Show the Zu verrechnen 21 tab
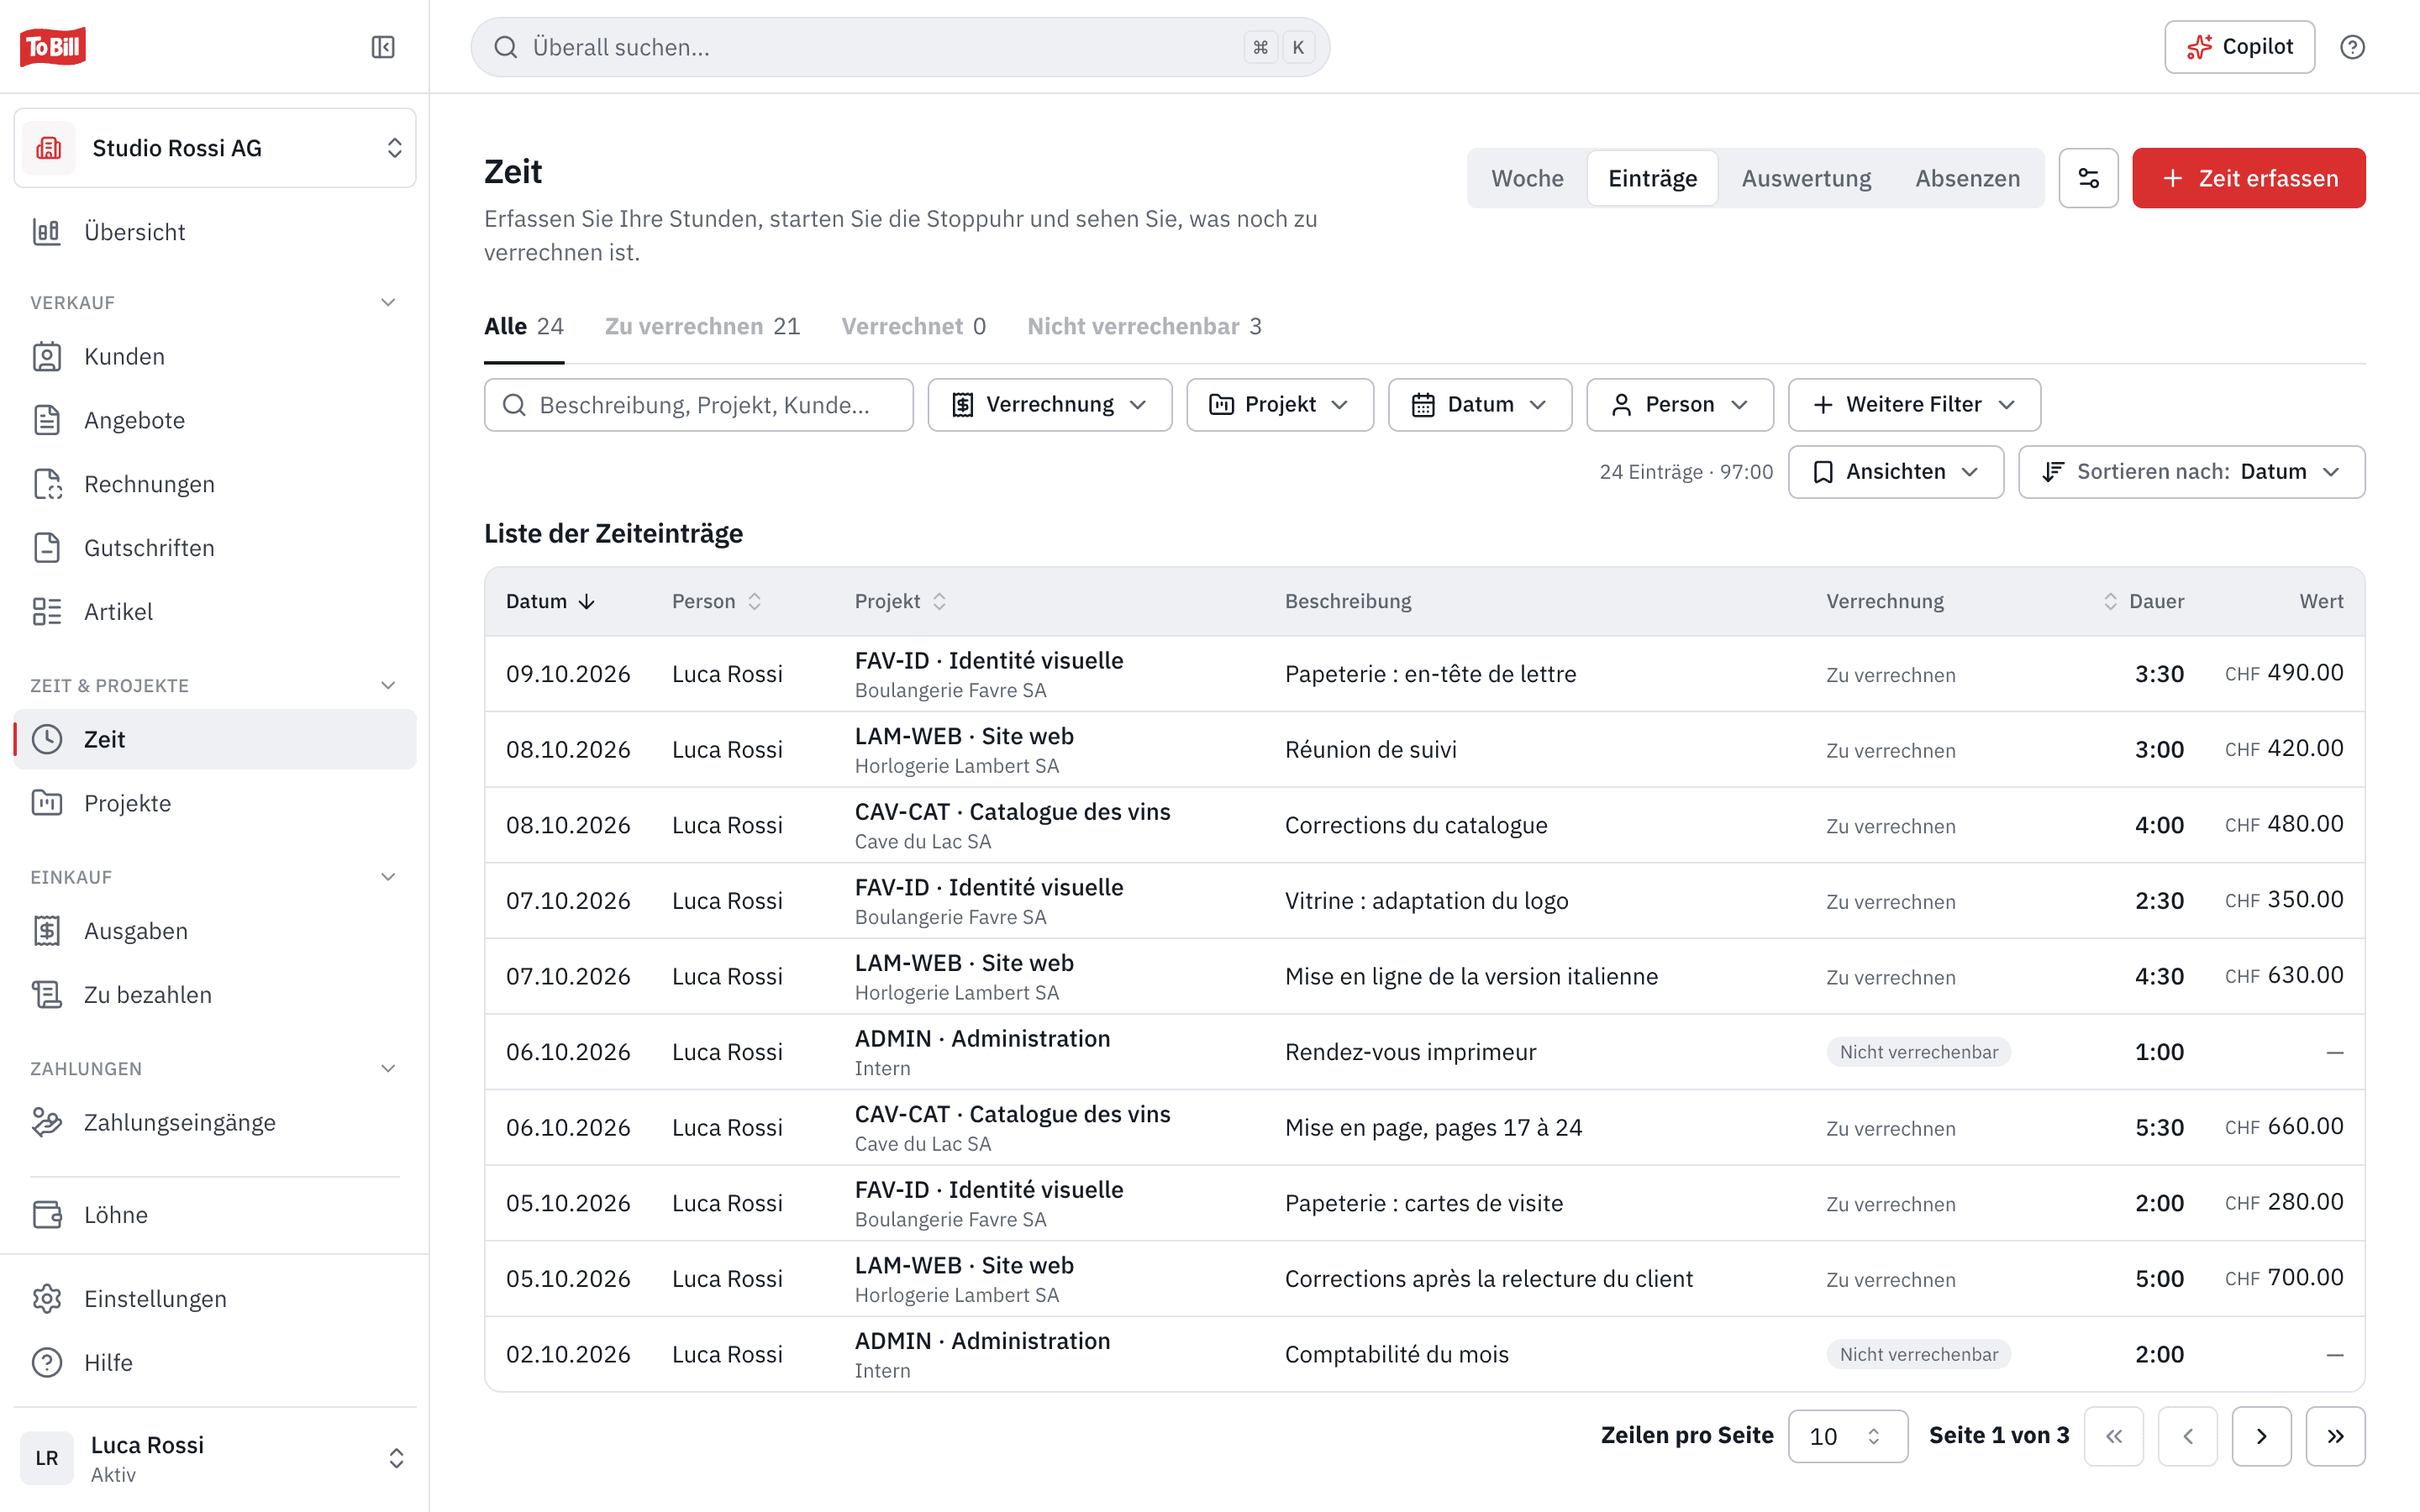The height and width of the screenshot is (1512, 2420). 702,326
